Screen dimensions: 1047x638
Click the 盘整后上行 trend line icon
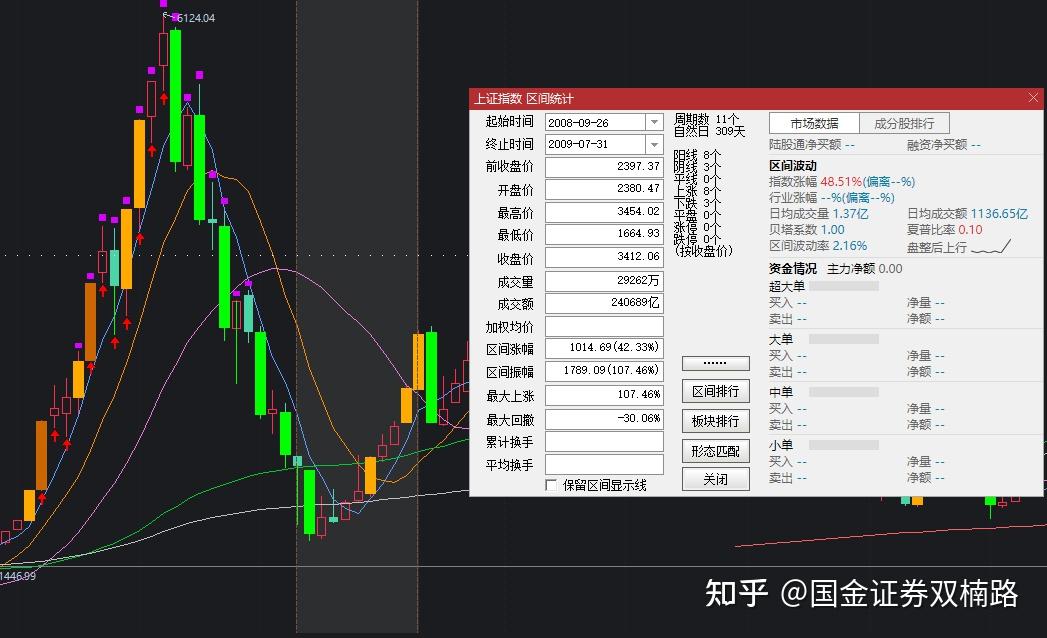click(991, 247)
